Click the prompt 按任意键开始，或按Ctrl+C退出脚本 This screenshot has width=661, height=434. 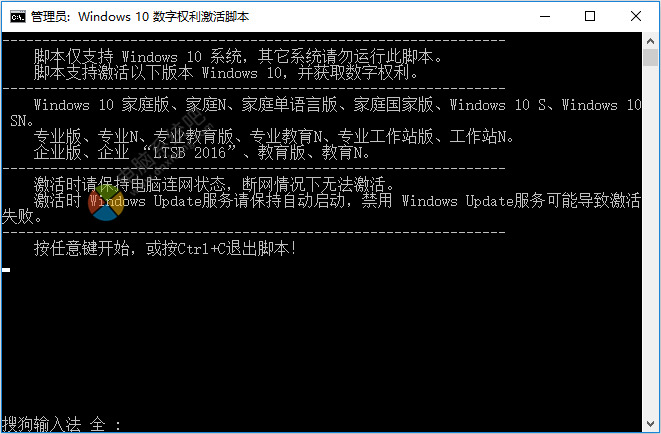click(165, 249)
